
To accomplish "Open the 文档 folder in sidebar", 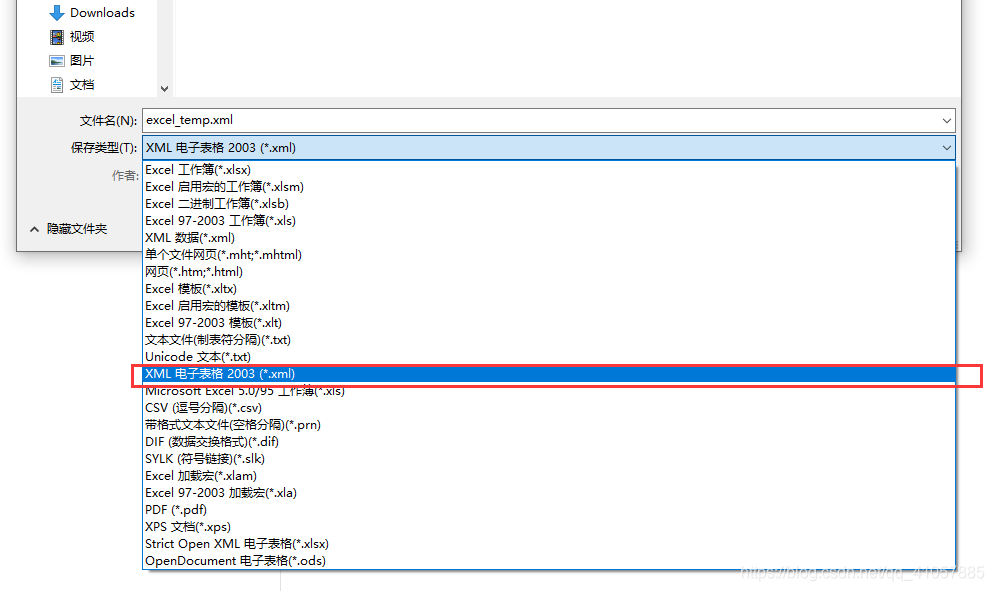I will pos(82,85).
